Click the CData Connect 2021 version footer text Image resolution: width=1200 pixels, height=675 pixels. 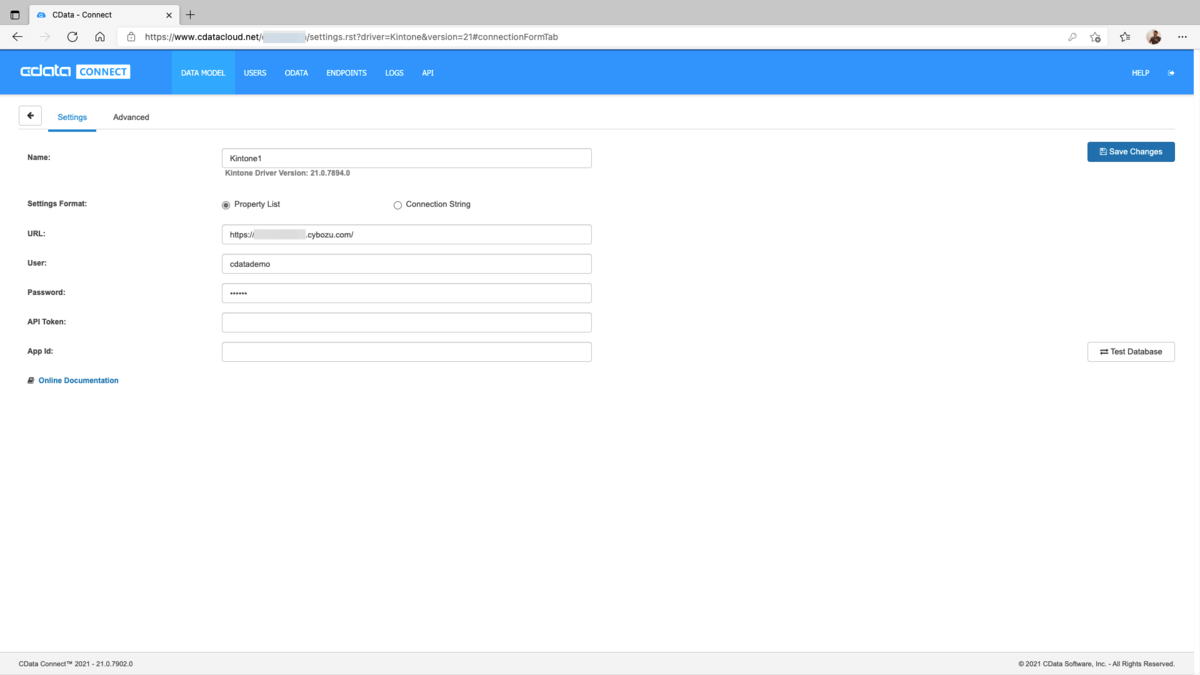(x=76, y=664)
